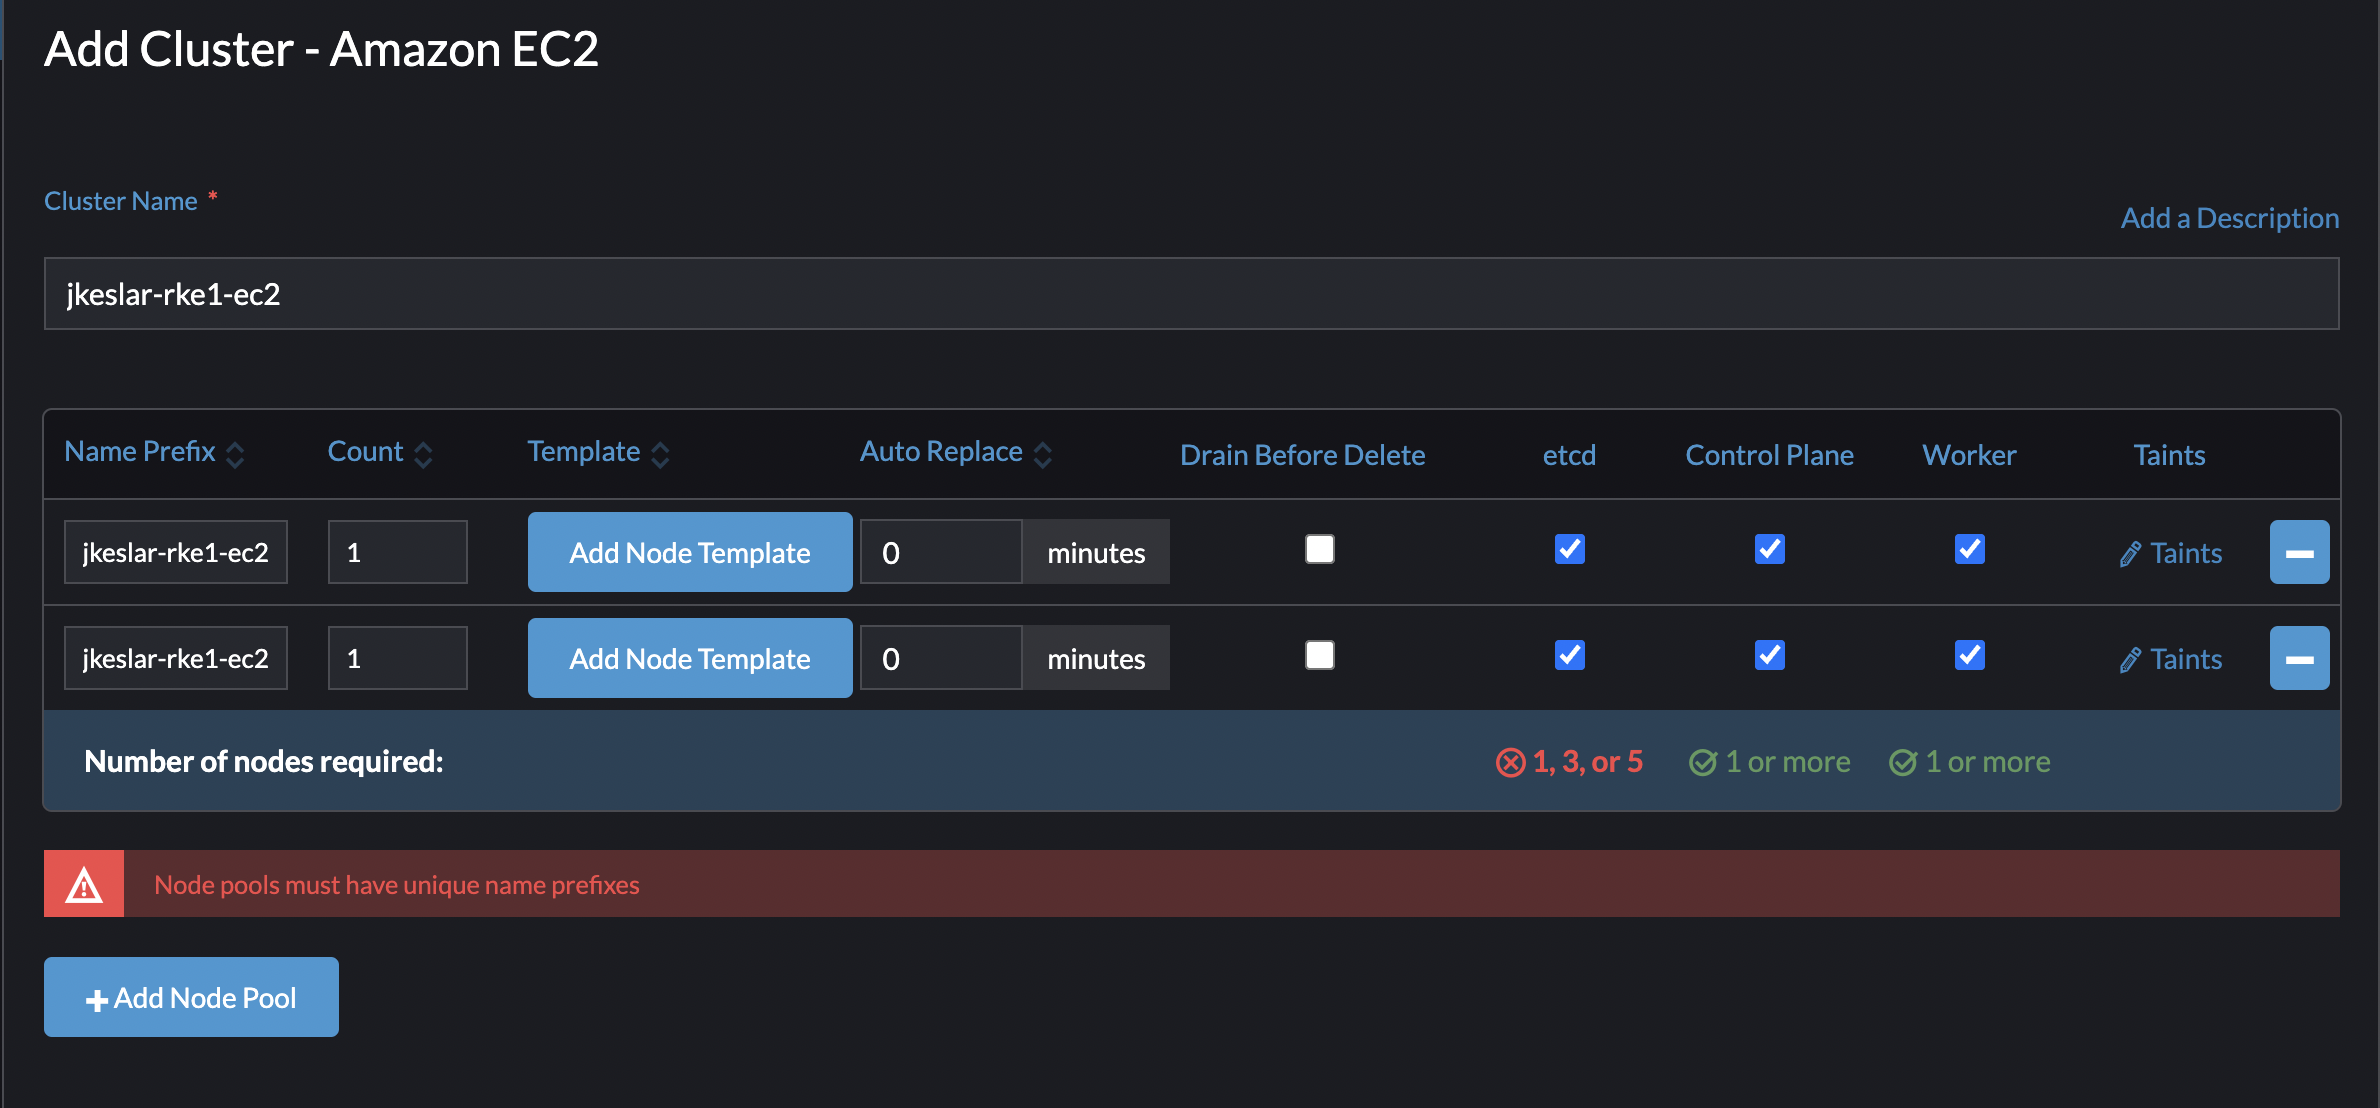Click the green check beside Control Plane requirement
The image size is (2380, 1108).
click(x=1705, y=761)
